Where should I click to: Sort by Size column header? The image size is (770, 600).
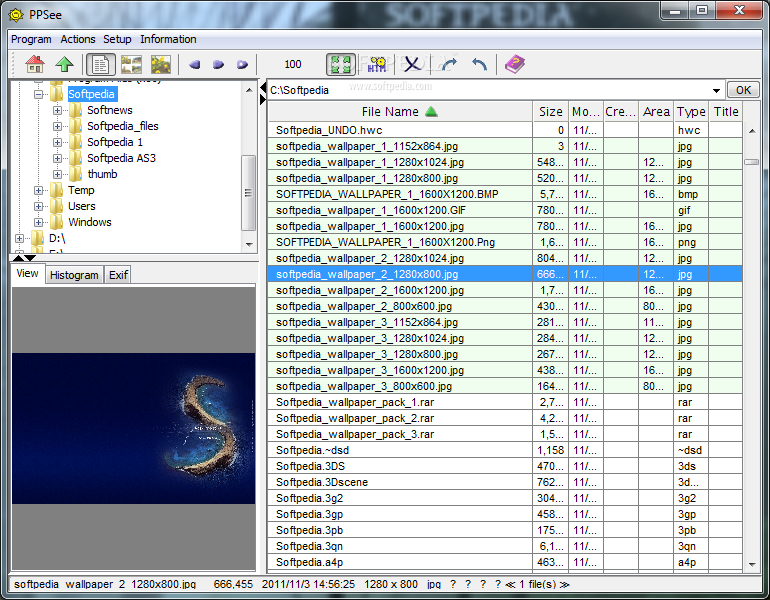point(550,112)
